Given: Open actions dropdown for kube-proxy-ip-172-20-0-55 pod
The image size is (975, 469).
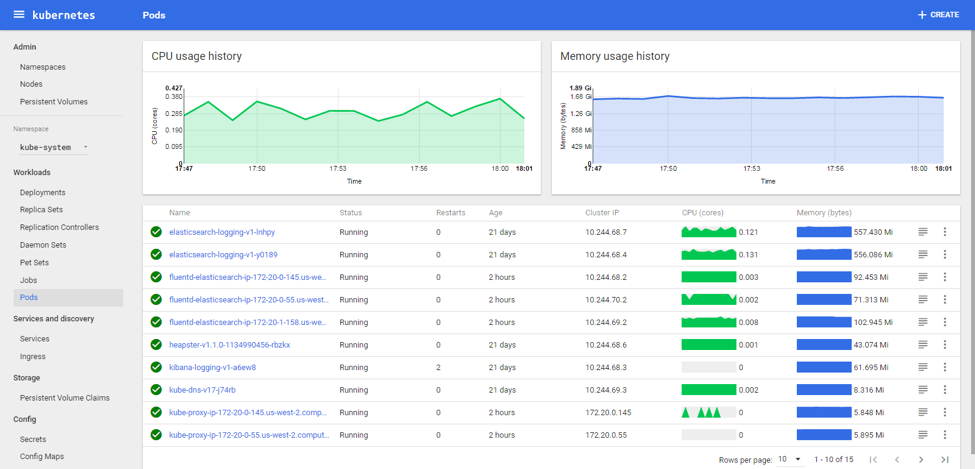Looking at the screenshot, I should point(944,435).
